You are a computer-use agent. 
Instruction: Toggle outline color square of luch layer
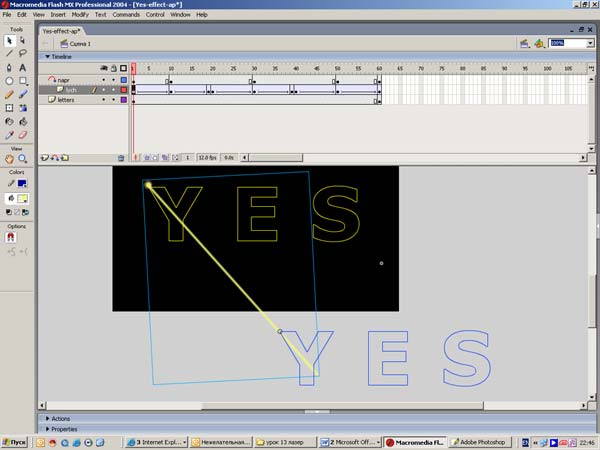point(123,90)
